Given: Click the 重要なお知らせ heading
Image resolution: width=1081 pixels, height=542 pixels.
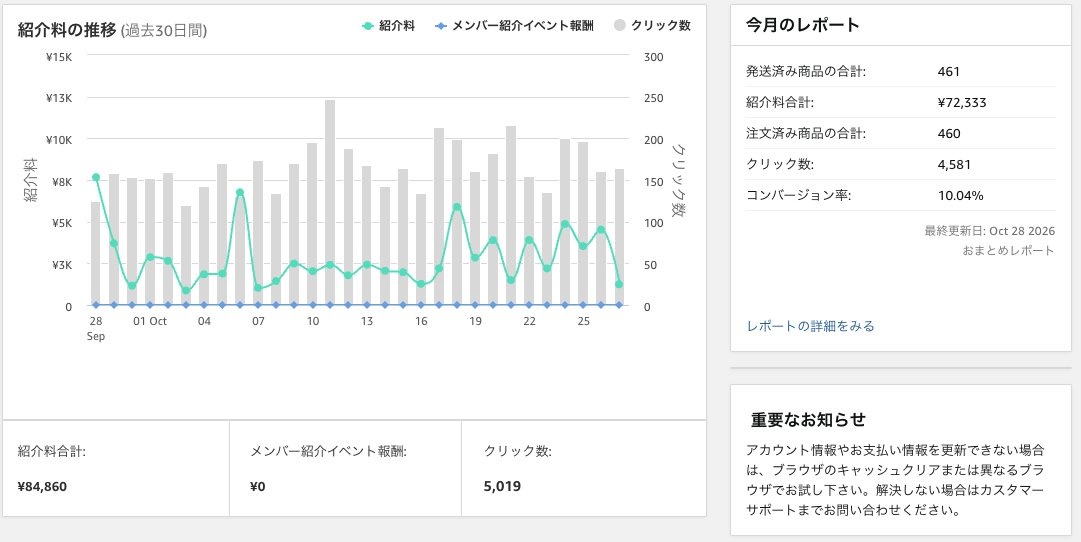Looking at the screenshot, I should point(808,419).
